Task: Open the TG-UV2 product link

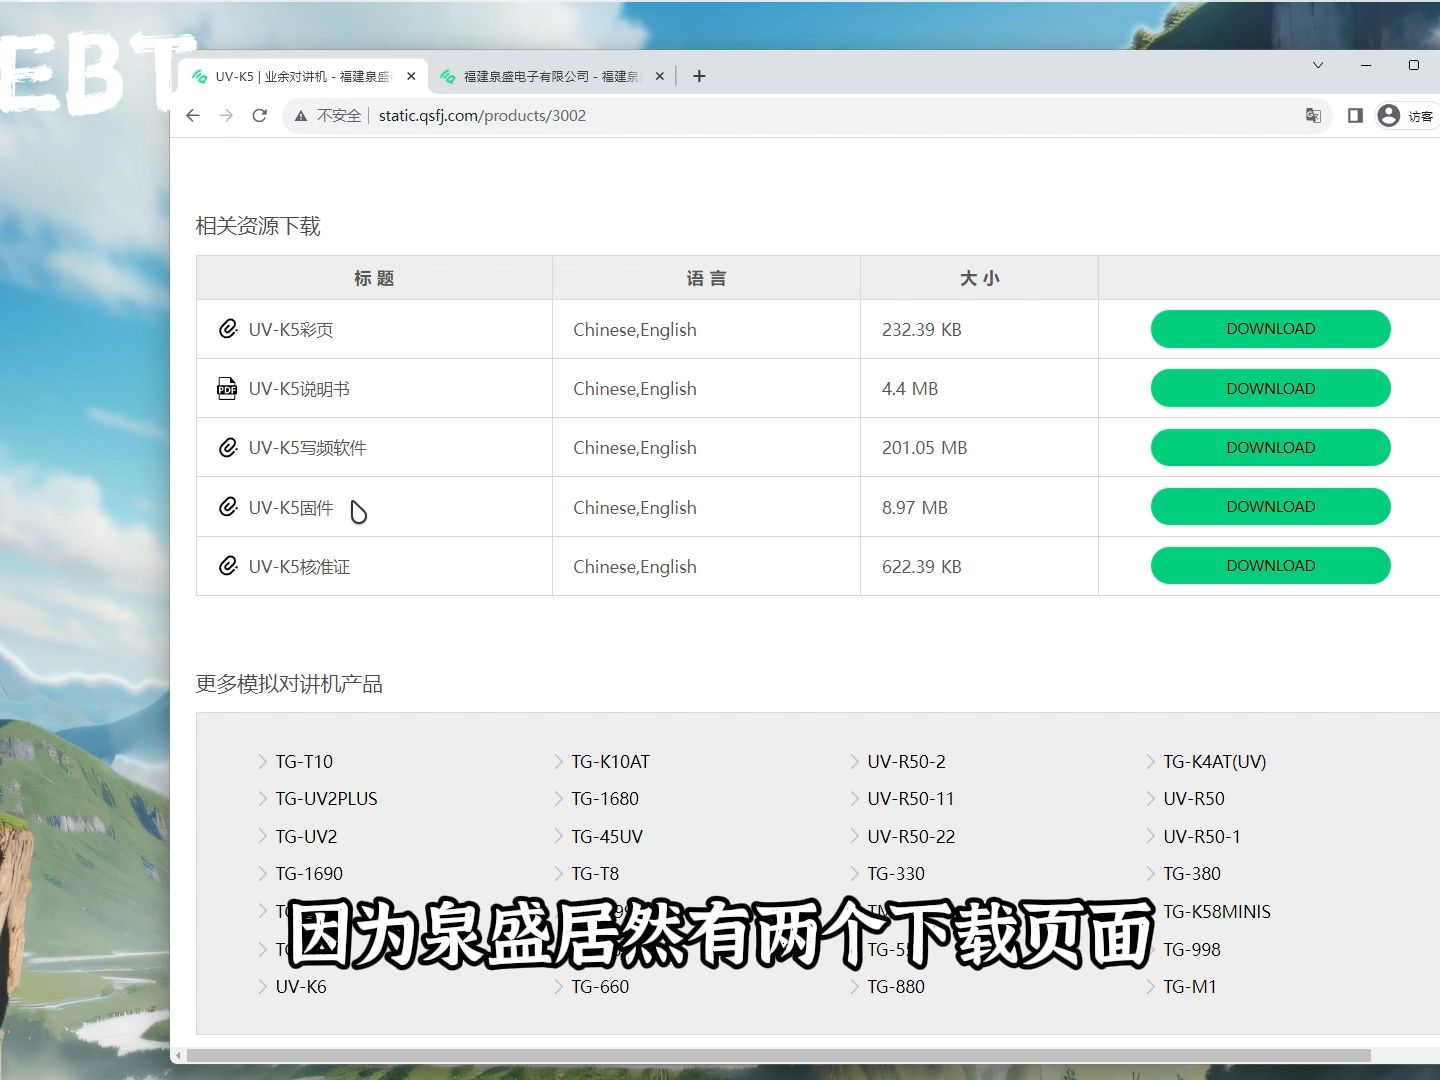Action: (306, 837)
